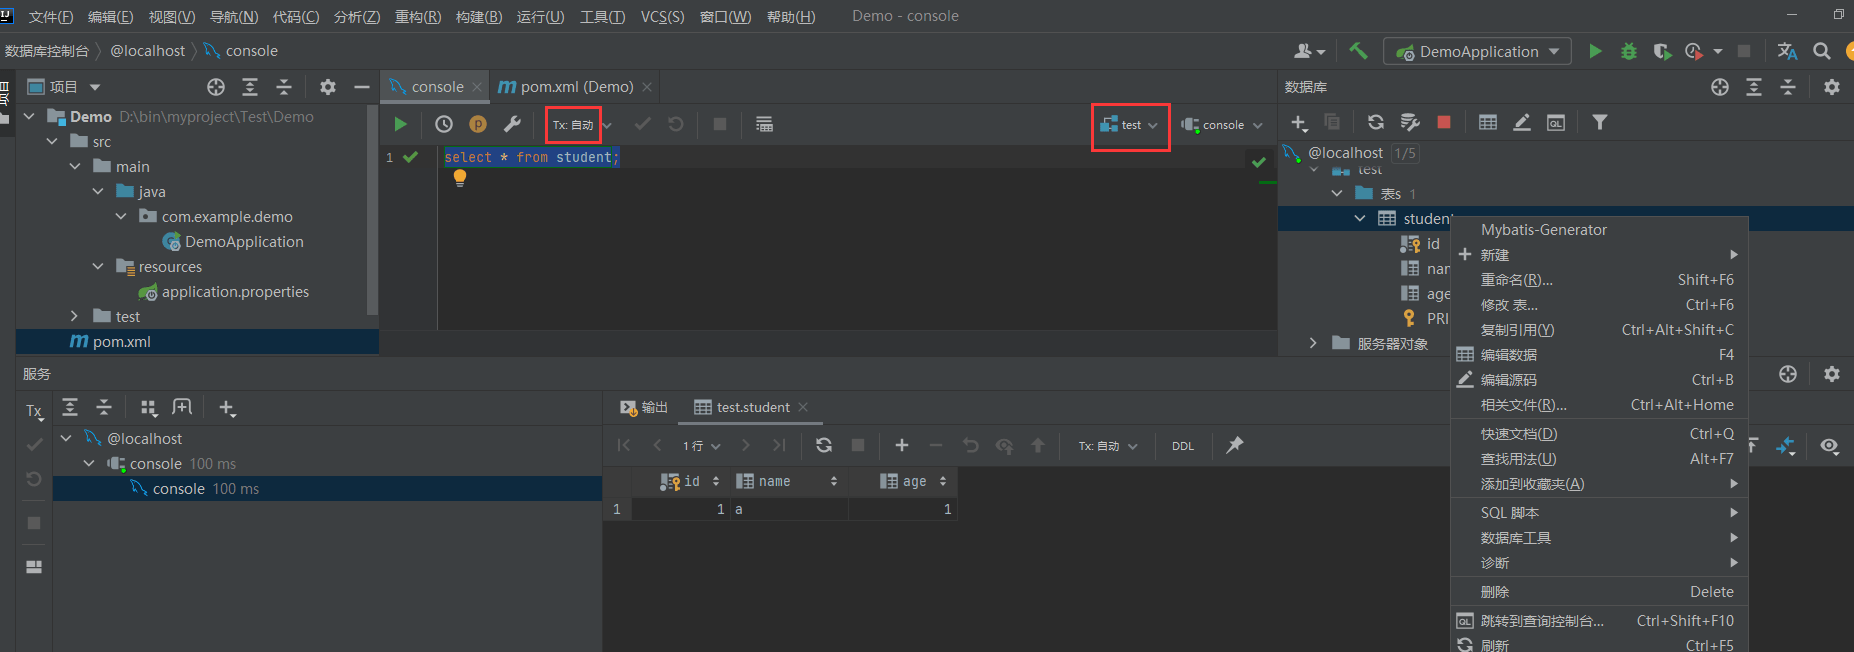
Task: Open console settings wrench icon
Action: (512, 124)
